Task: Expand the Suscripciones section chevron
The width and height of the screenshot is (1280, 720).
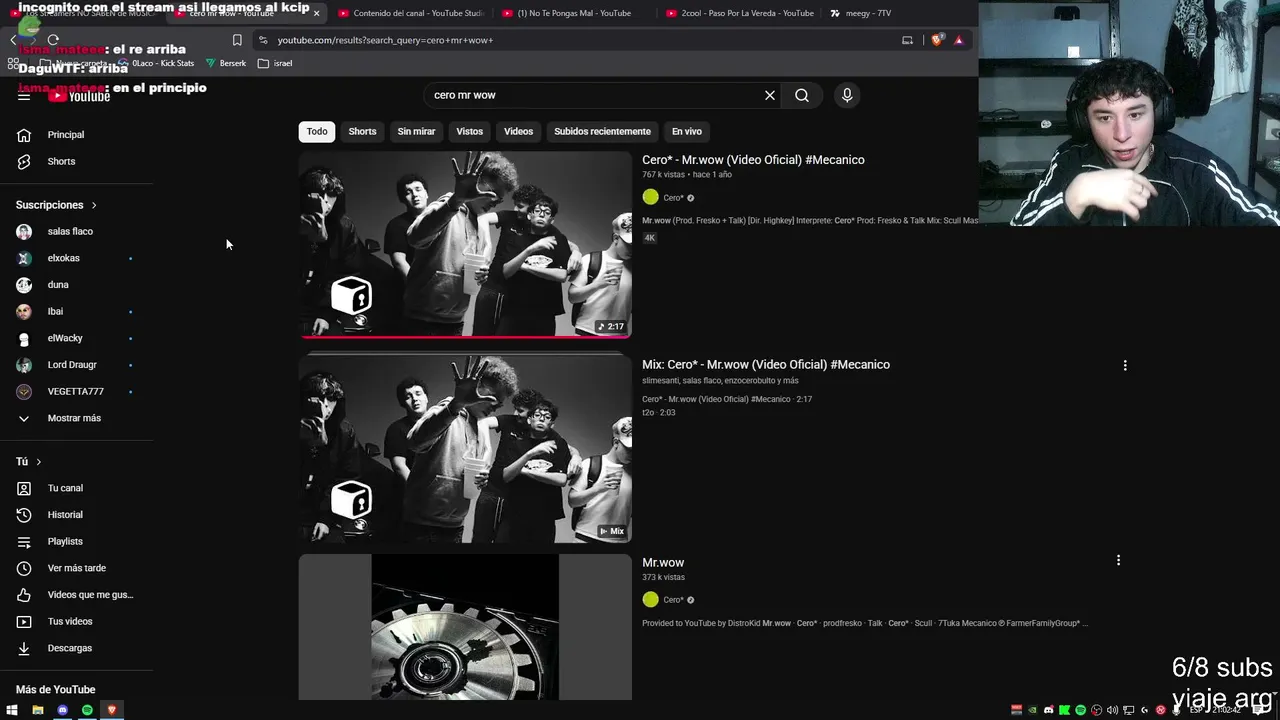Action: click(94, 205)
